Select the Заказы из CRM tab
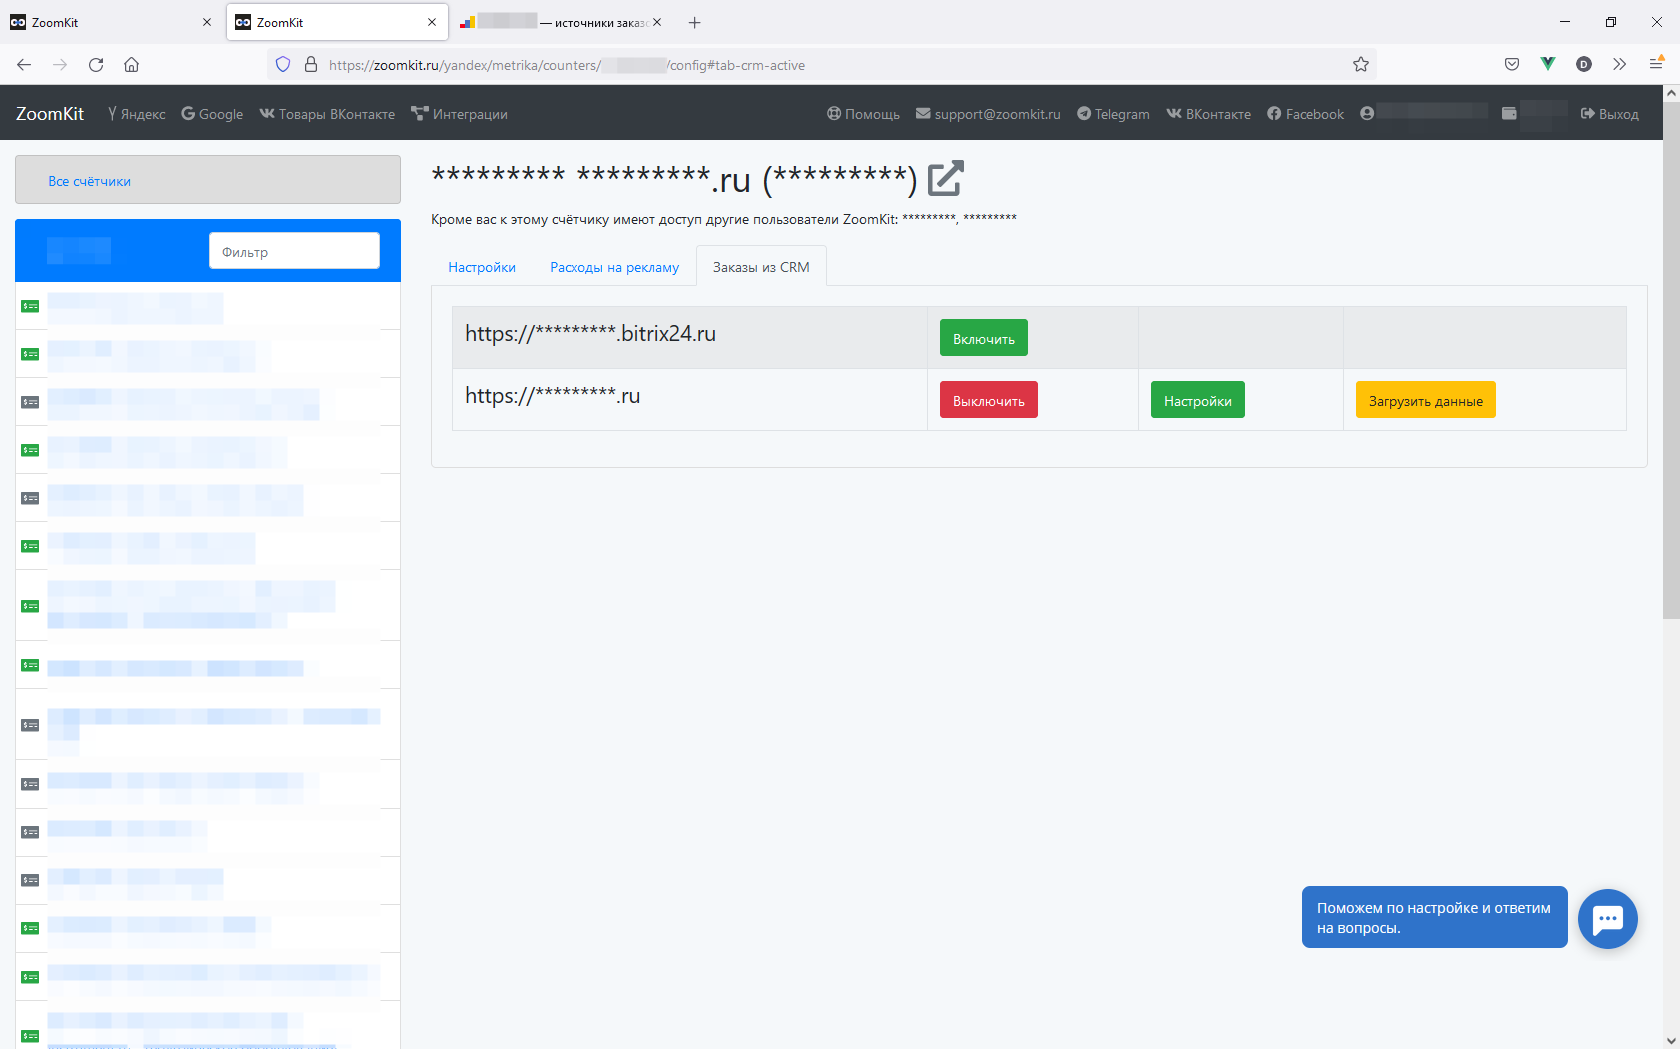The height and width of the screenshot is (1050, 1680). click(x=761, y=267)
